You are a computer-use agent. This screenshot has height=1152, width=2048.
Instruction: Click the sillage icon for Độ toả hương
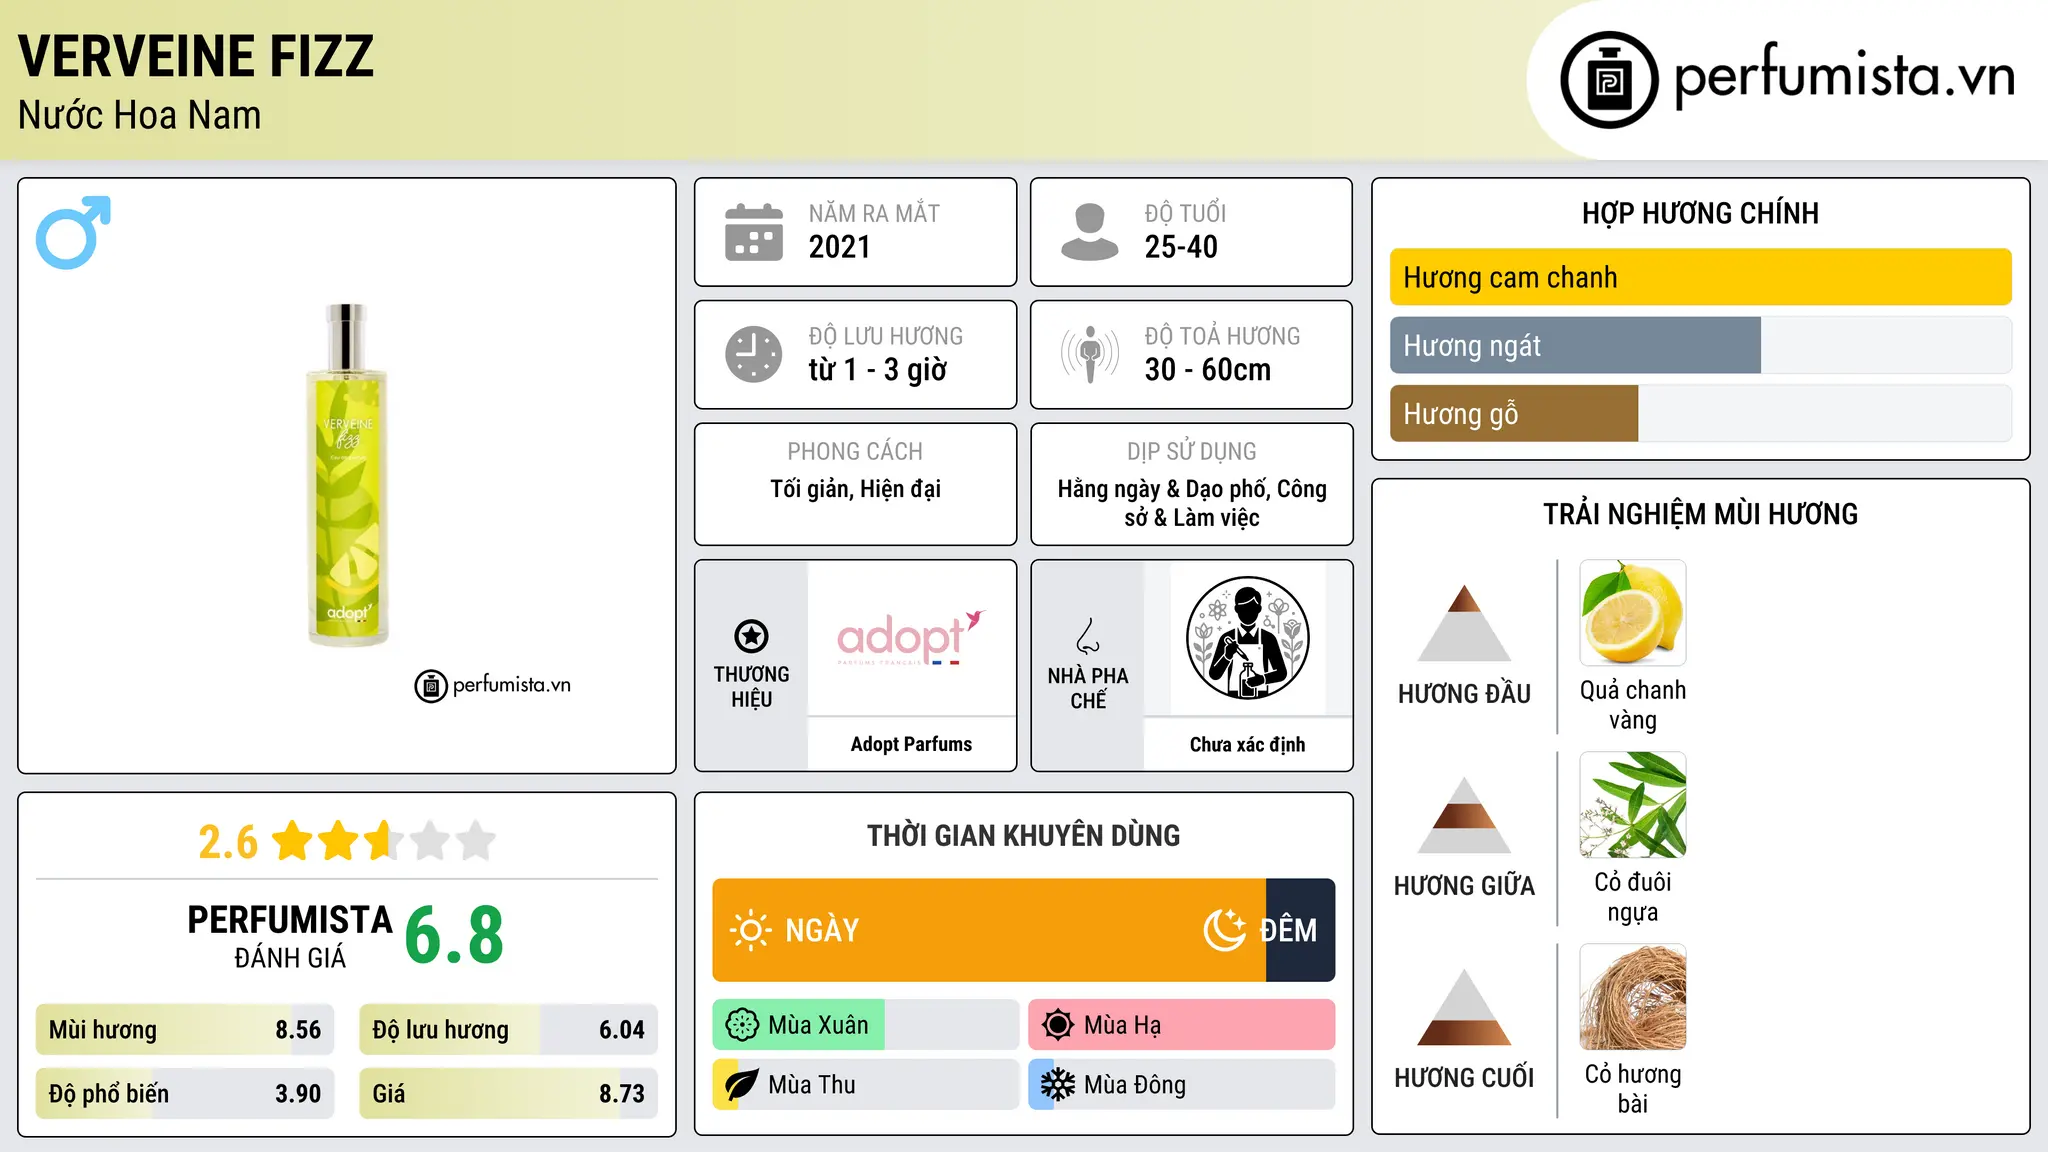point(1089,354)
